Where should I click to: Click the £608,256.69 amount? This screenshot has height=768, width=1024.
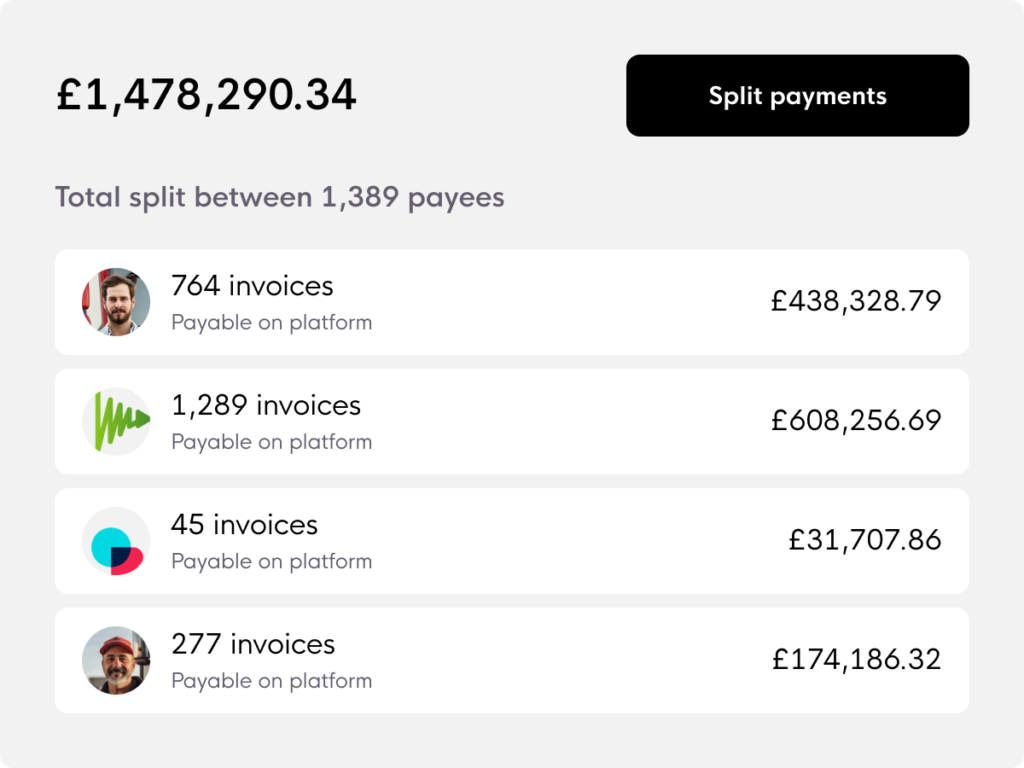tap(856, 421)
